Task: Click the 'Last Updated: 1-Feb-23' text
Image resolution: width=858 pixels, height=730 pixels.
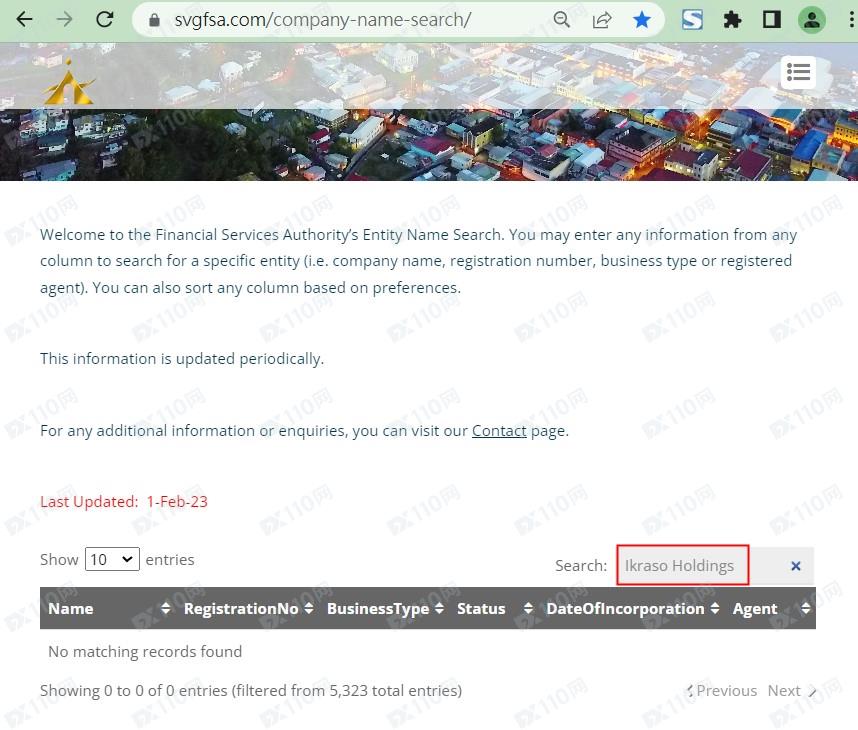Action: pyautogui.click(x=124, y=502)
